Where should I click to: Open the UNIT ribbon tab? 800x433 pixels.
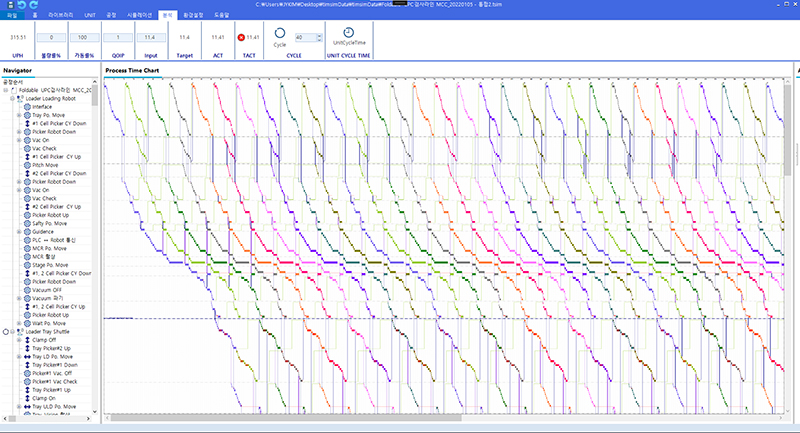tap(90, 15)
